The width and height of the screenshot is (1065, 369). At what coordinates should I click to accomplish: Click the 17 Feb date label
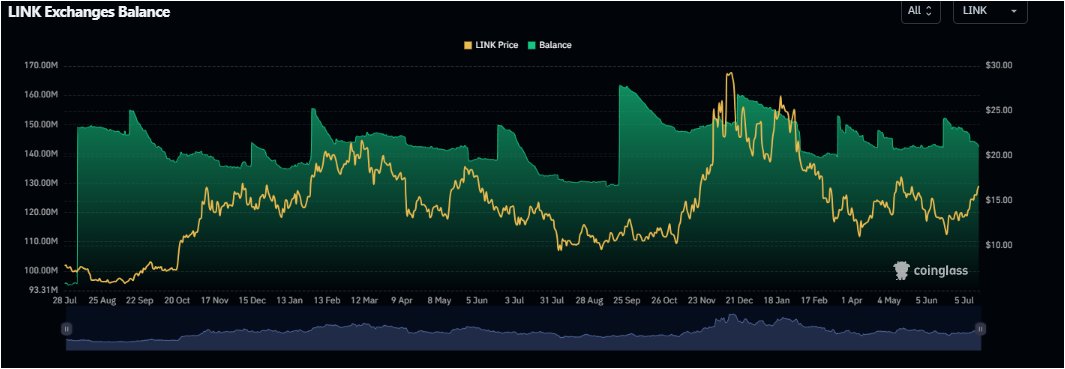[x=814, y=300]
